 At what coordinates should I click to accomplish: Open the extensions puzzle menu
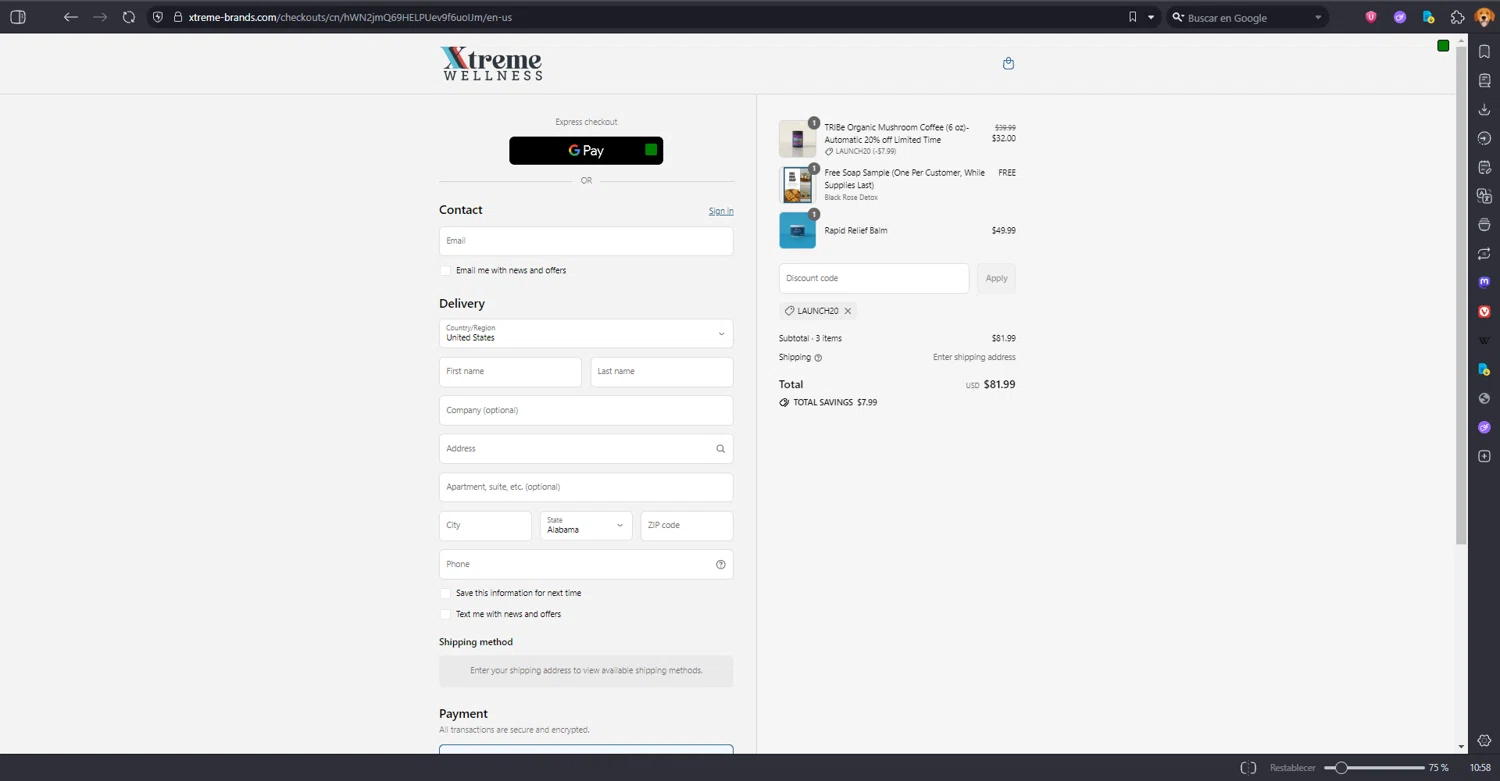[x=1457, y=17]
